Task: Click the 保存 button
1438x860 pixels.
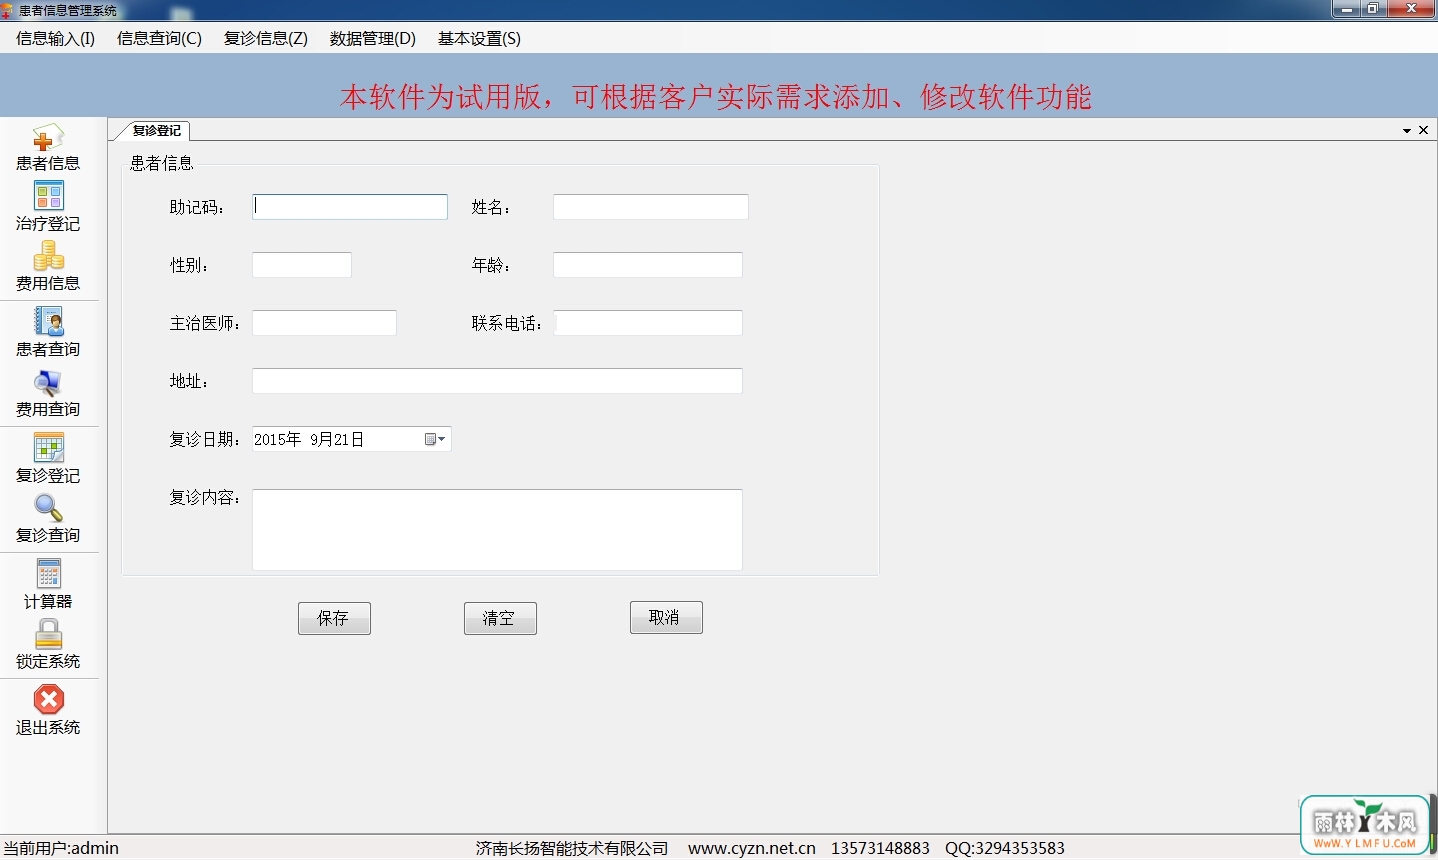Action: [x=334, y=618]
